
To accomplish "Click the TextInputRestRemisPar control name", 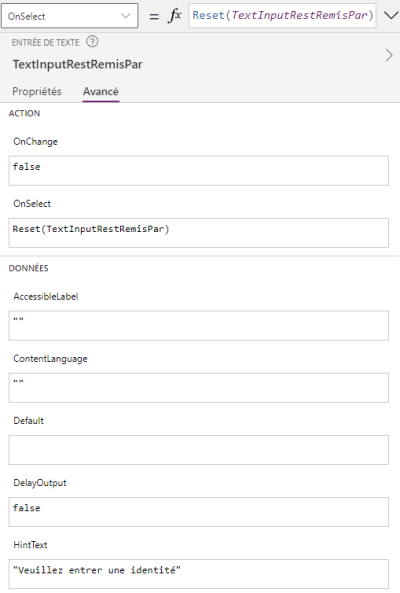I will tap(78, 64).
